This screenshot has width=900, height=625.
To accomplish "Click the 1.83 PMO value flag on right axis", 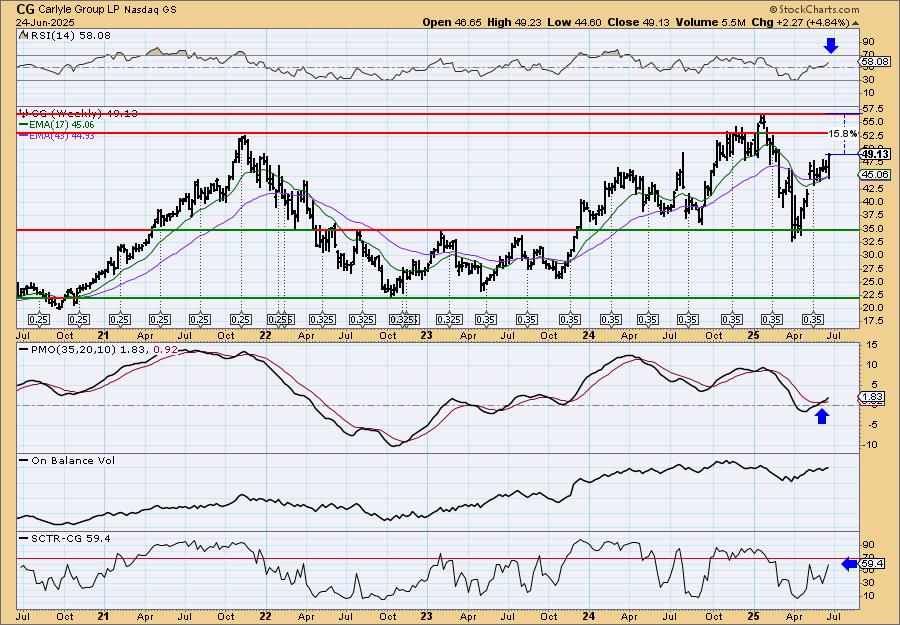I will [871, 397].
